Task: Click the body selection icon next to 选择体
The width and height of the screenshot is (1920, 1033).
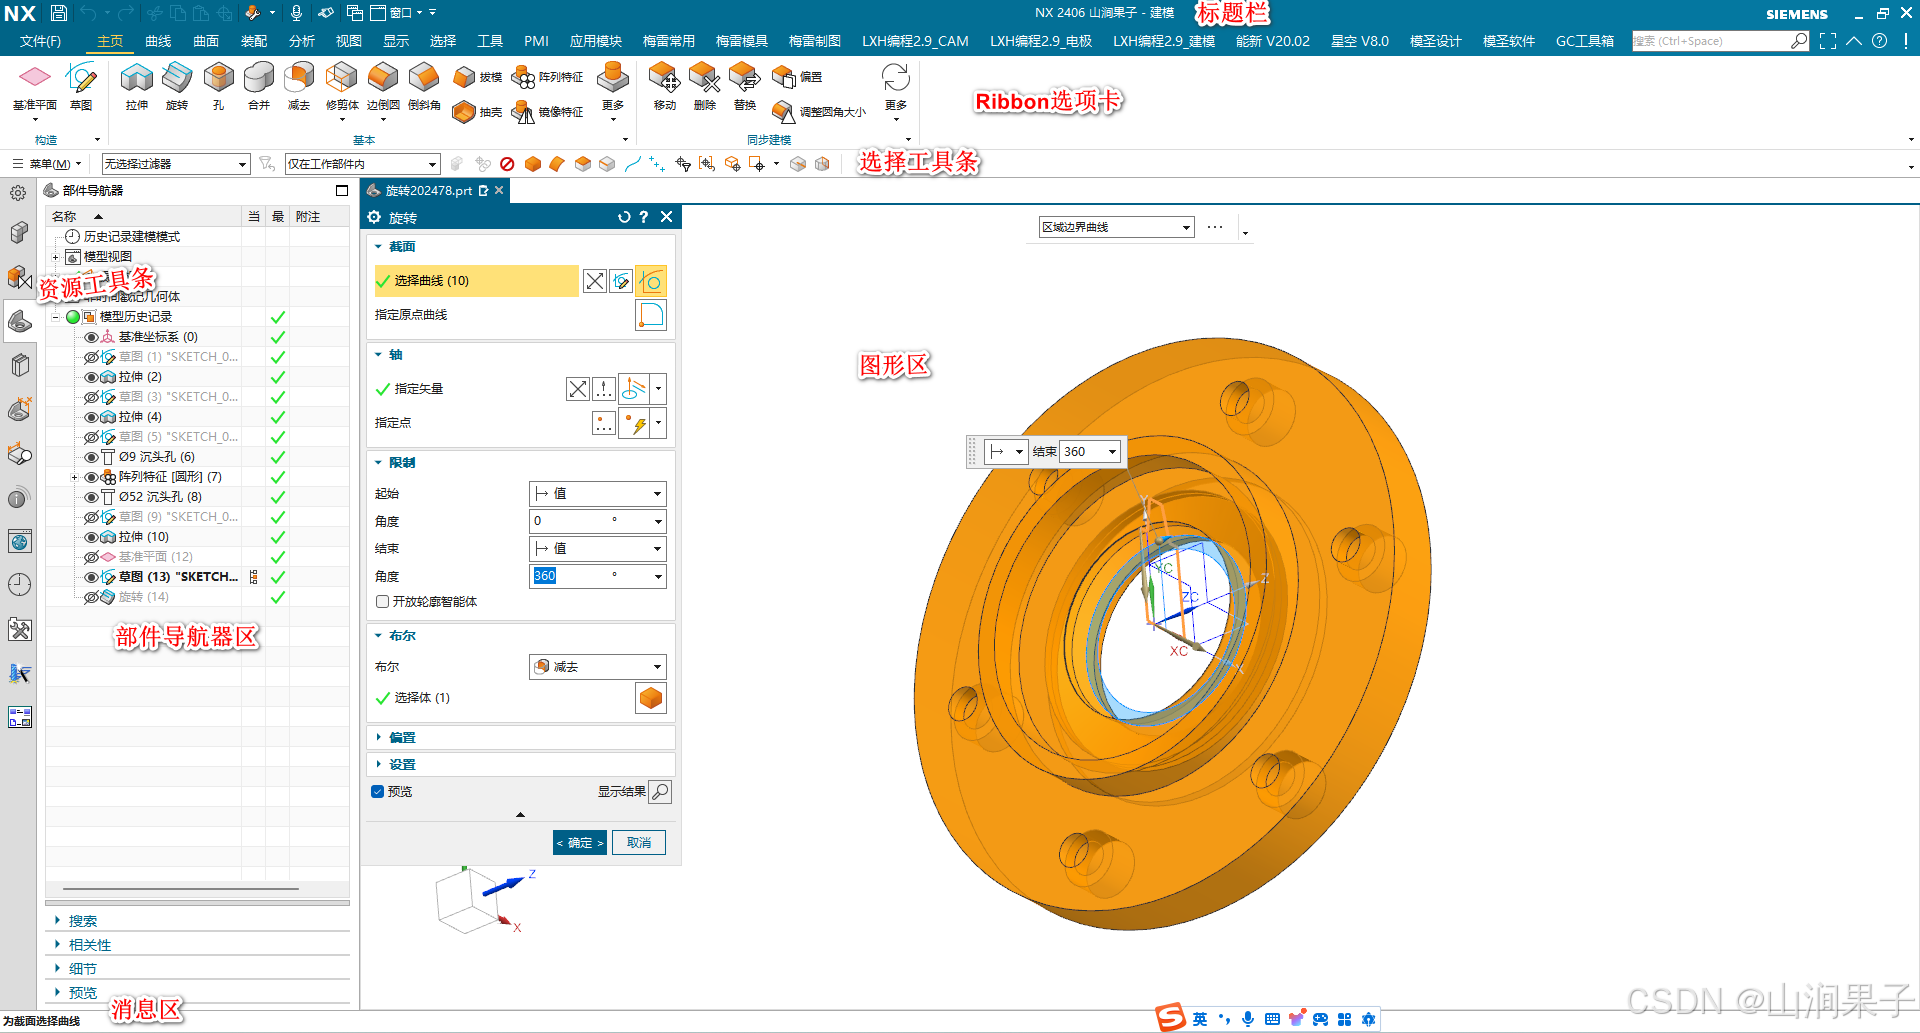Action: 651,698
